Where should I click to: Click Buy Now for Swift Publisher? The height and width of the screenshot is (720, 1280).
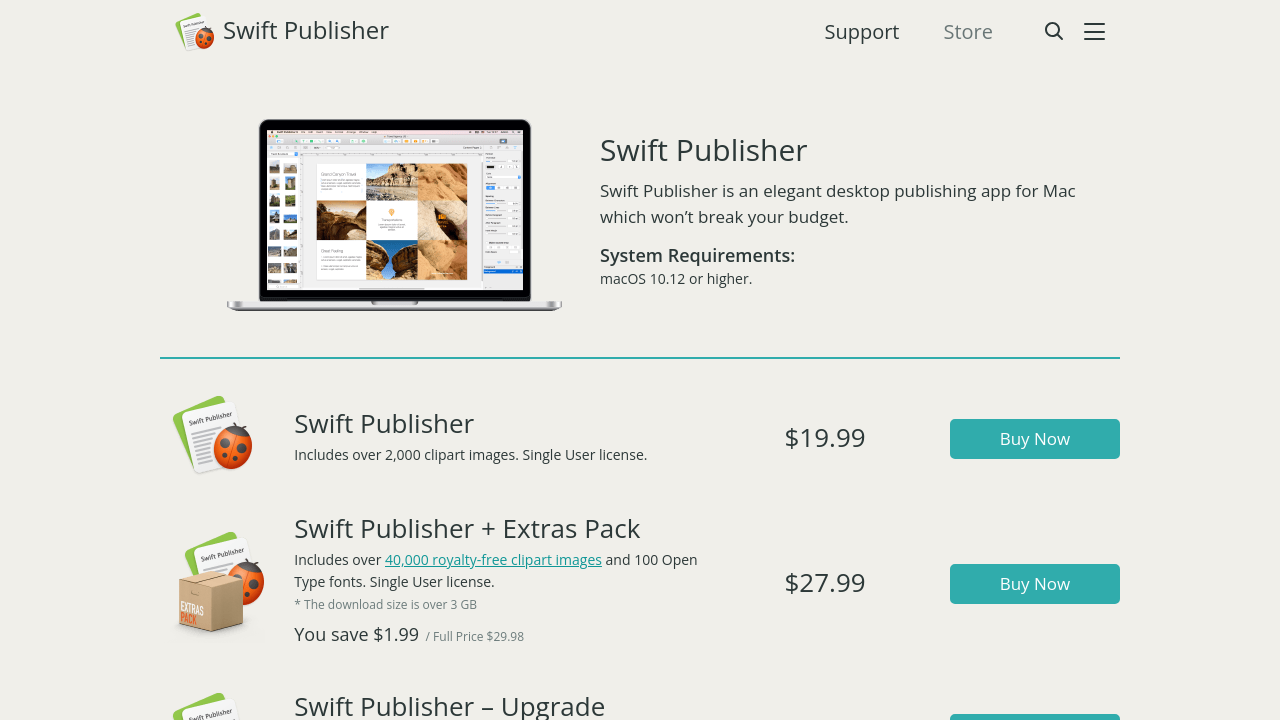click(x=1034, y=438)
